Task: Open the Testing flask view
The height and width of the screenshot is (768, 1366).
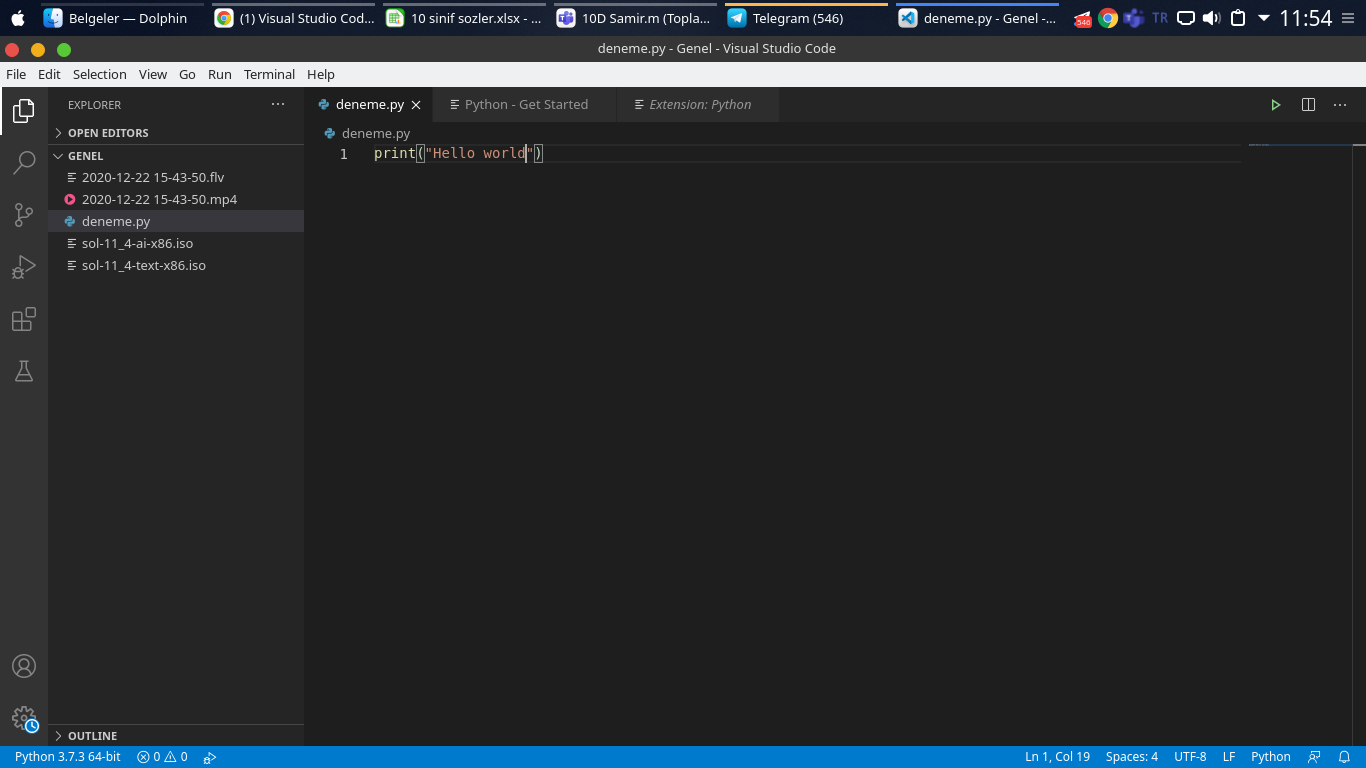Action: point(24,371)
